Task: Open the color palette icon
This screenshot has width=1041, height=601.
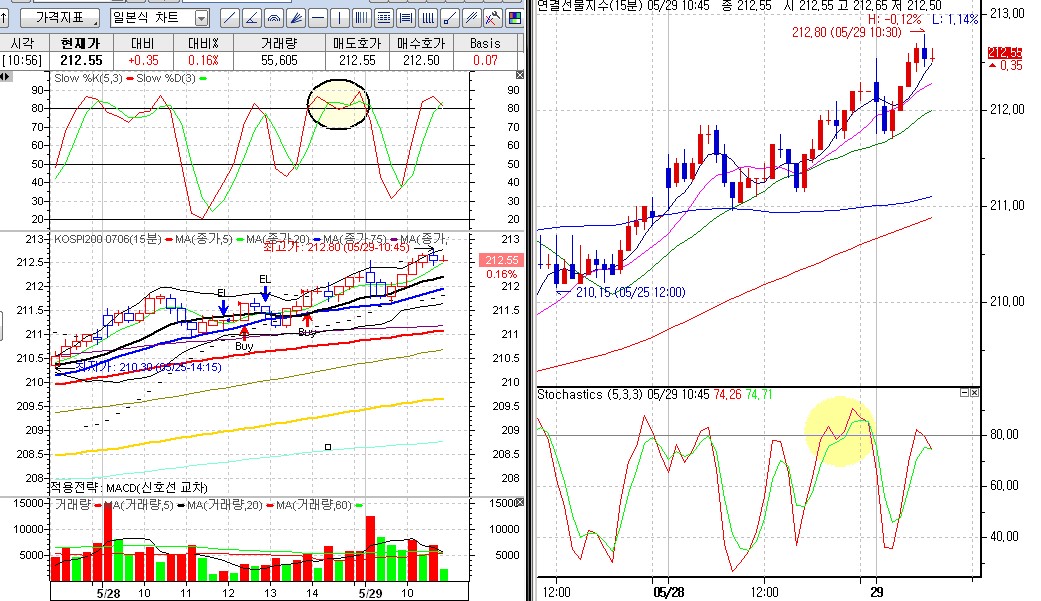Action: pos(514,18)
